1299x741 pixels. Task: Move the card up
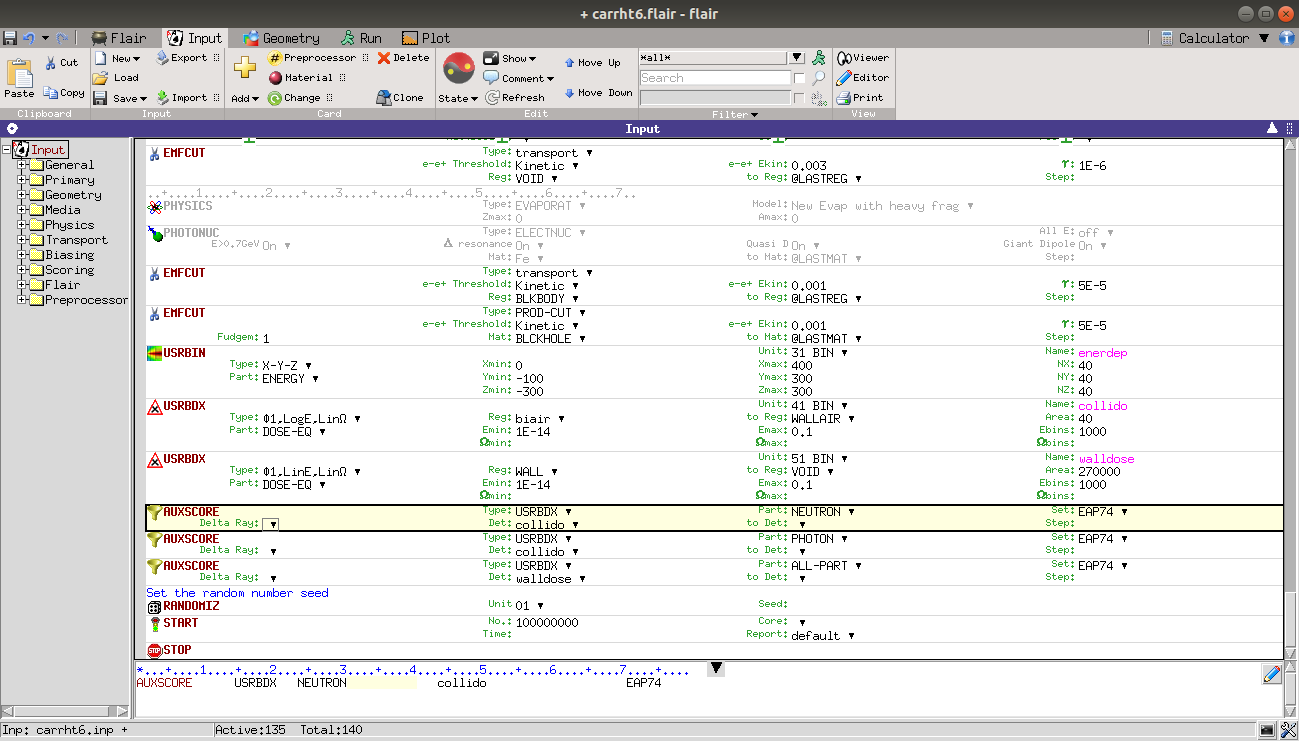click(x=592, y=63)
